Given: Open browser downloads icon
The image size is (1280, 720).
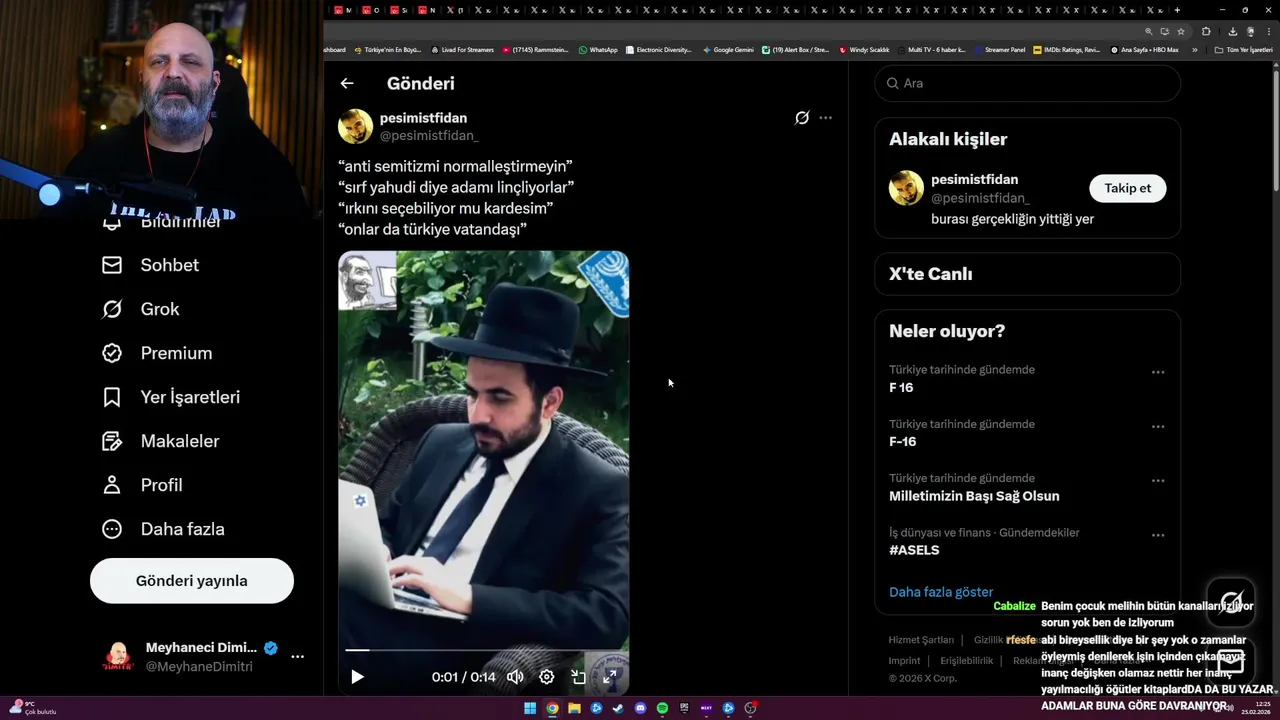Looking at the screenshot, I should (1233, 31).
